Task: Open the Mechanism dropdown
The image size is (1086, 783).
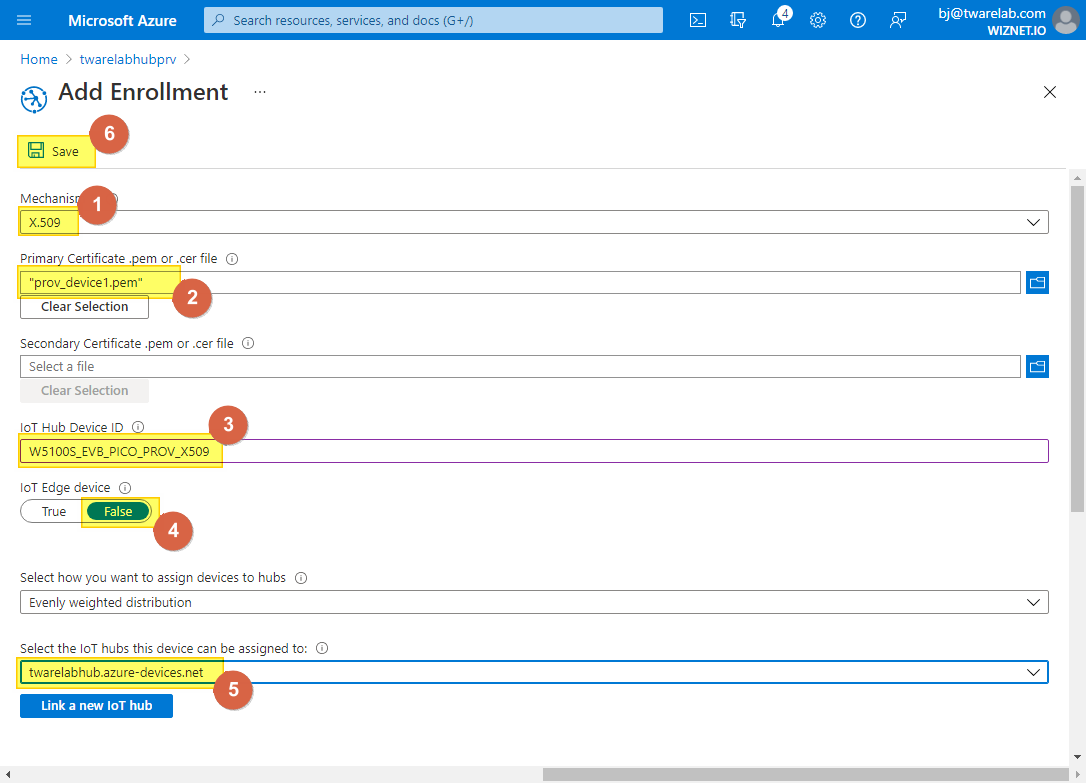Action: point(534,222)
